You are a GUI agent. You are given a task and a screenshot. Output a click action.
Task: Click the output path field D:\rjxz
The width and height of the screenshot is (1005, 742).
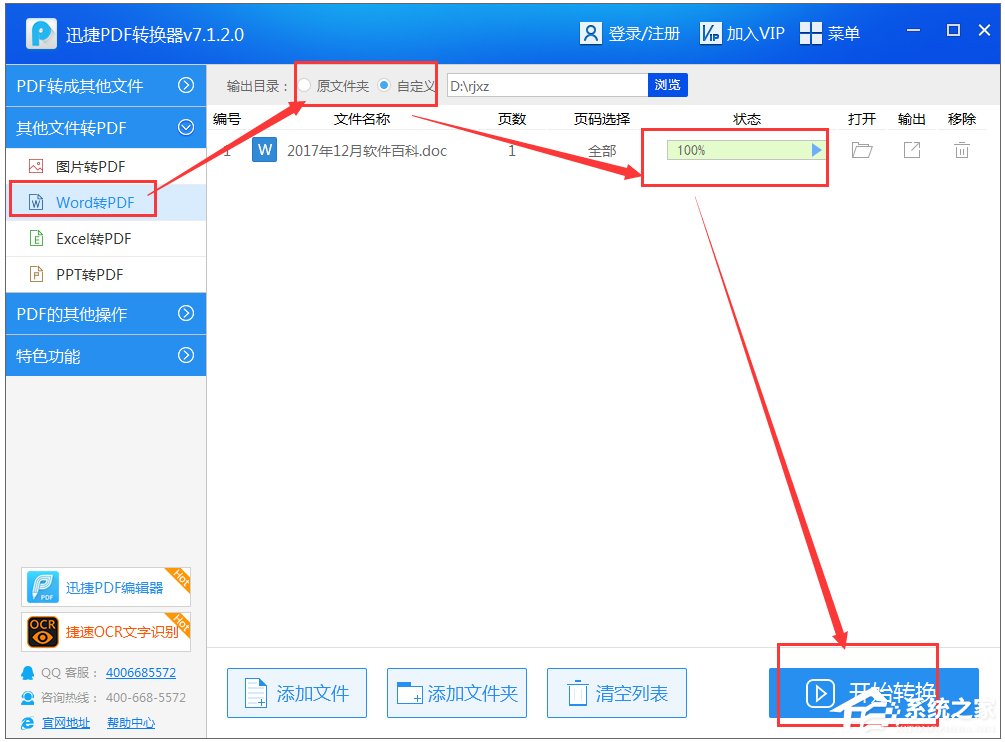pyautogui.click(x=546, y=86)
